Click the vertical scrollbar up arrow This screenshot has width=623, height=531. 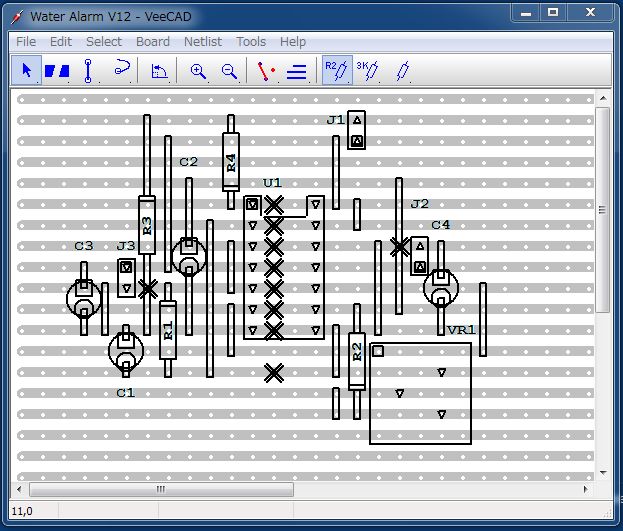(603, 98)
